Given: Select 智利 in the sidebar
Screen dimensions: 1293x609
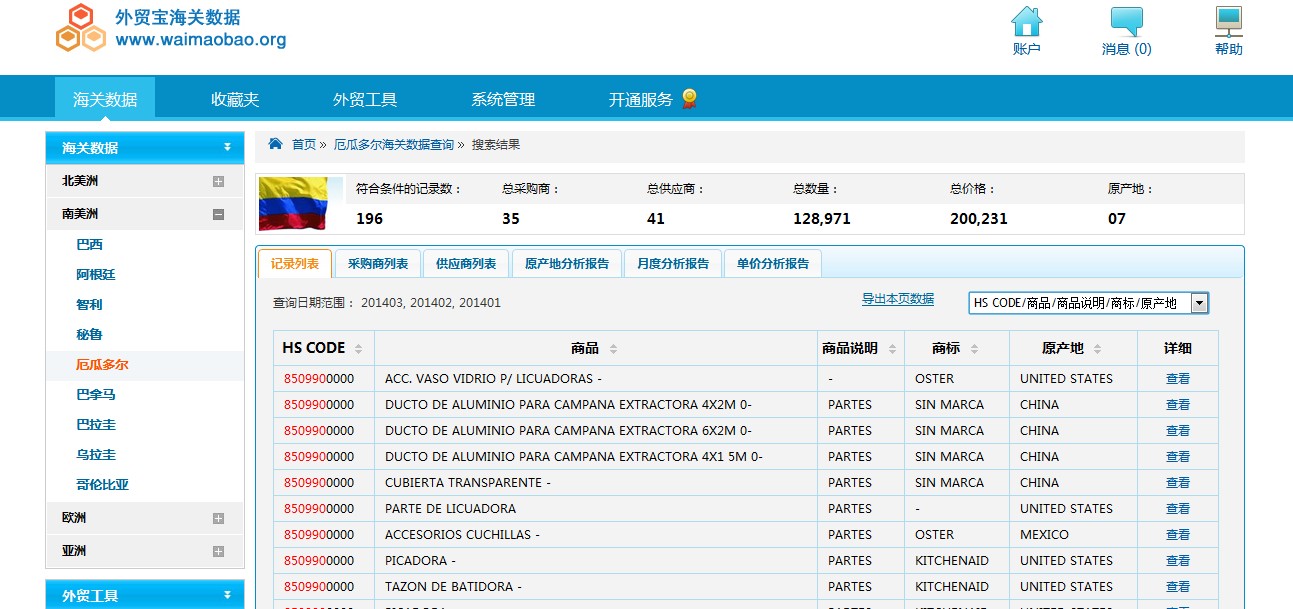Looking at the screenshot, I should pos(89,305).
